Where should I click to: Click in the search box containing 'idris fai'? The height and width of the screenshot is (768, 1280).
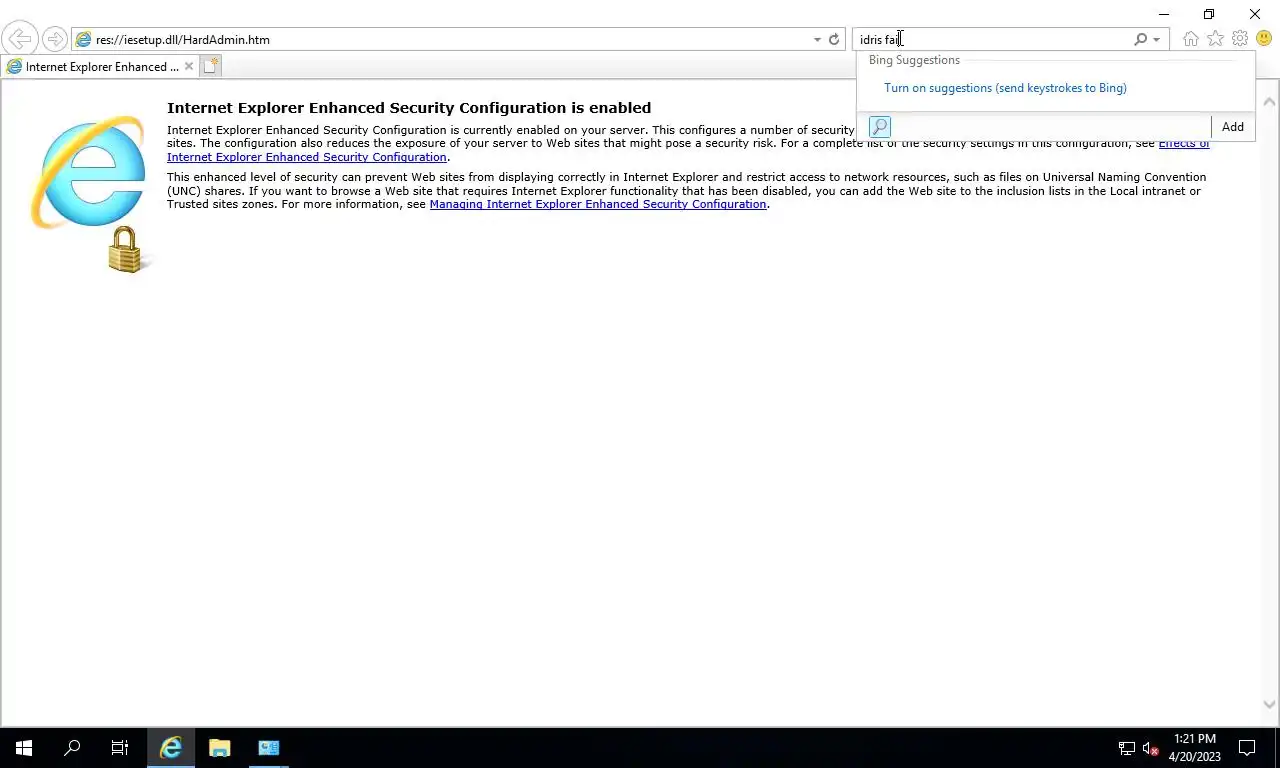[993, 40]
